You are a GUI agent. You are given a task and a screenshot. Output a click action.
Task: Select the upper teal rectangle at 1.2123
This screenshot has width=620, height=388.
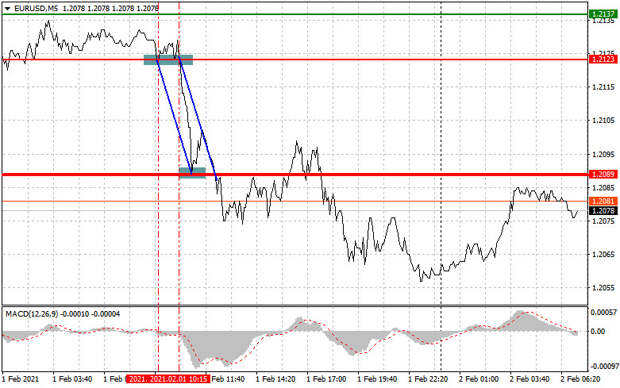click(168, 60)
